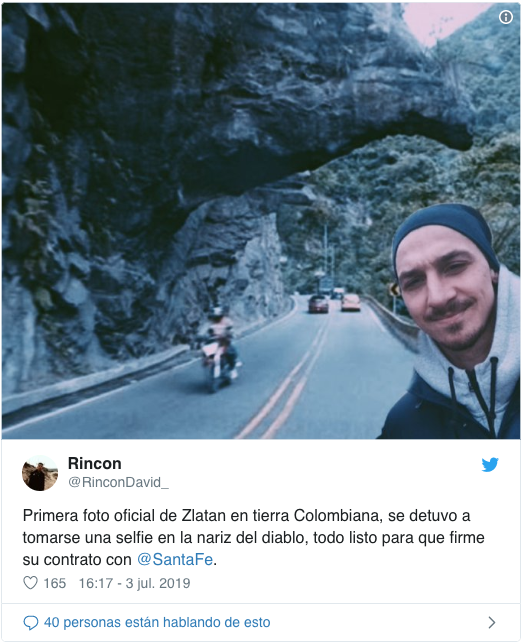Follow the @SantaFe mention link
Image resolution: width=523 pixels, height=643 pixels.
175,559
